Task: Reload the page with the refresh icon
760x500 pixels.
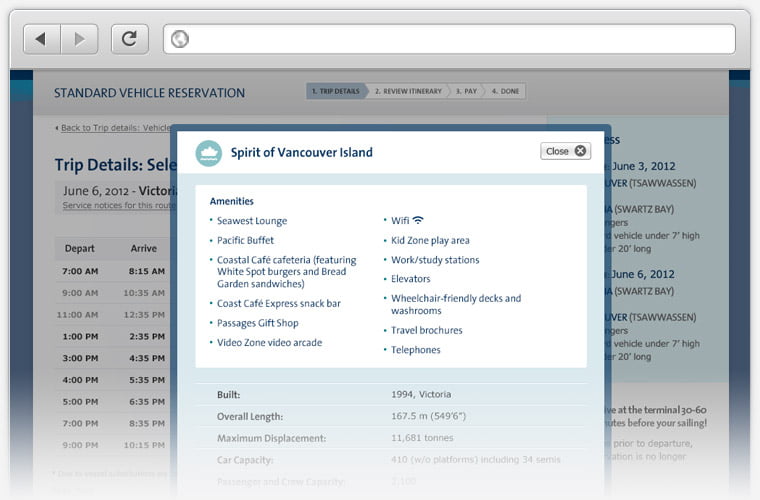Action: (129, 39)
